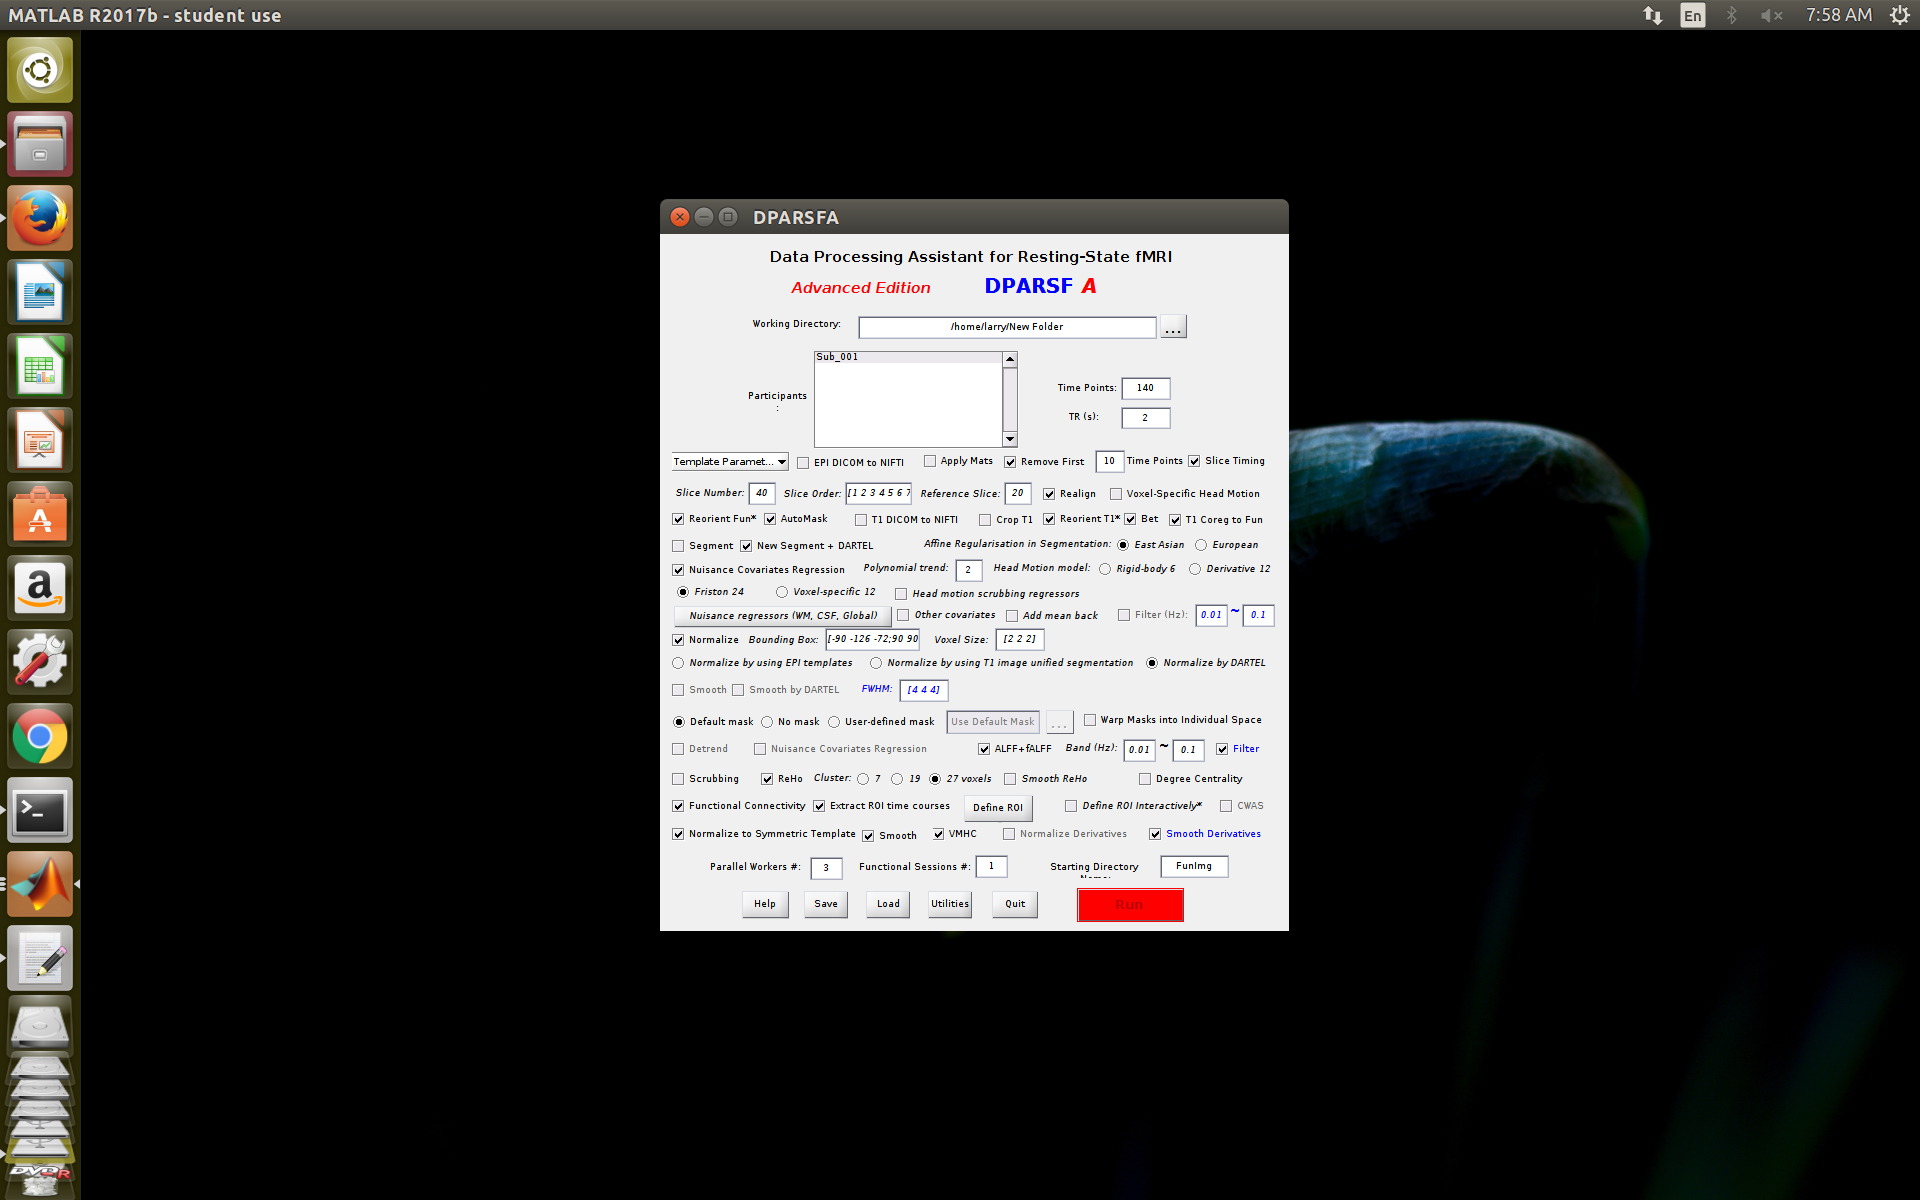Click the Slice Number field
Screen dimensions: 1920x1200
click(762, 493)
